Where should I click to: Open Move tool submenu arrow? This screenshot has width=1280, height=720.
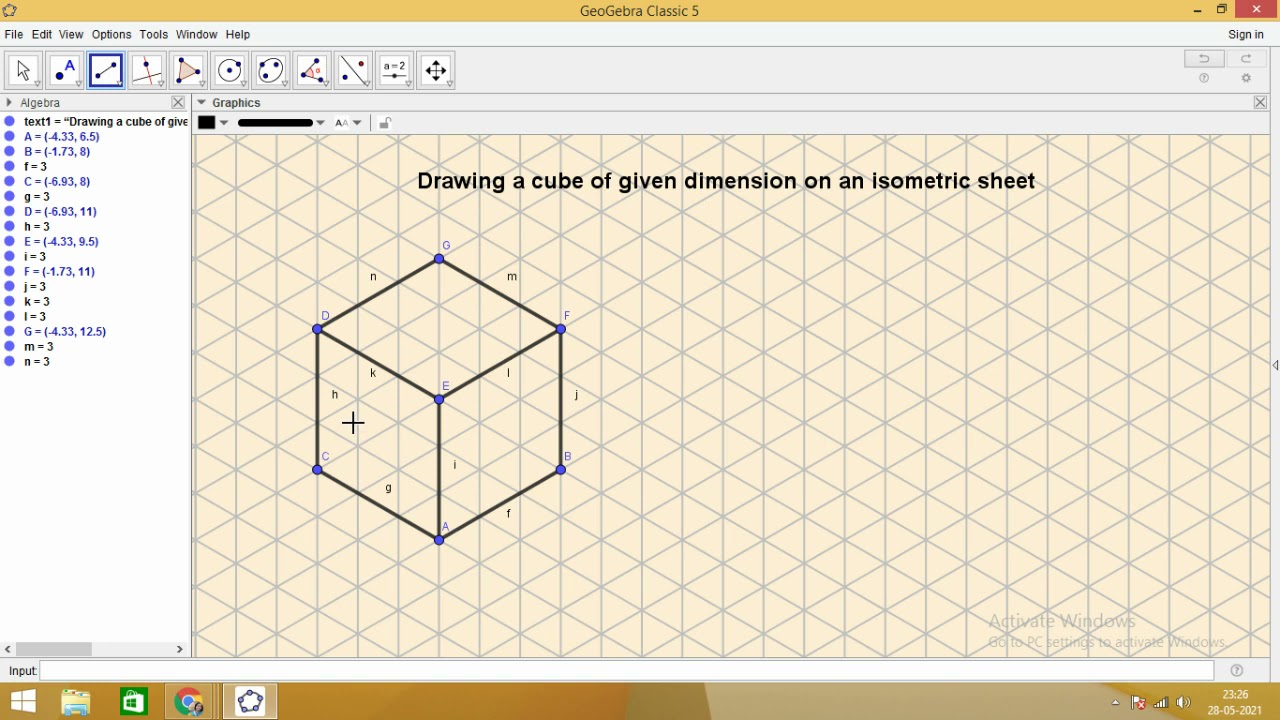click(x=38, y=85)
